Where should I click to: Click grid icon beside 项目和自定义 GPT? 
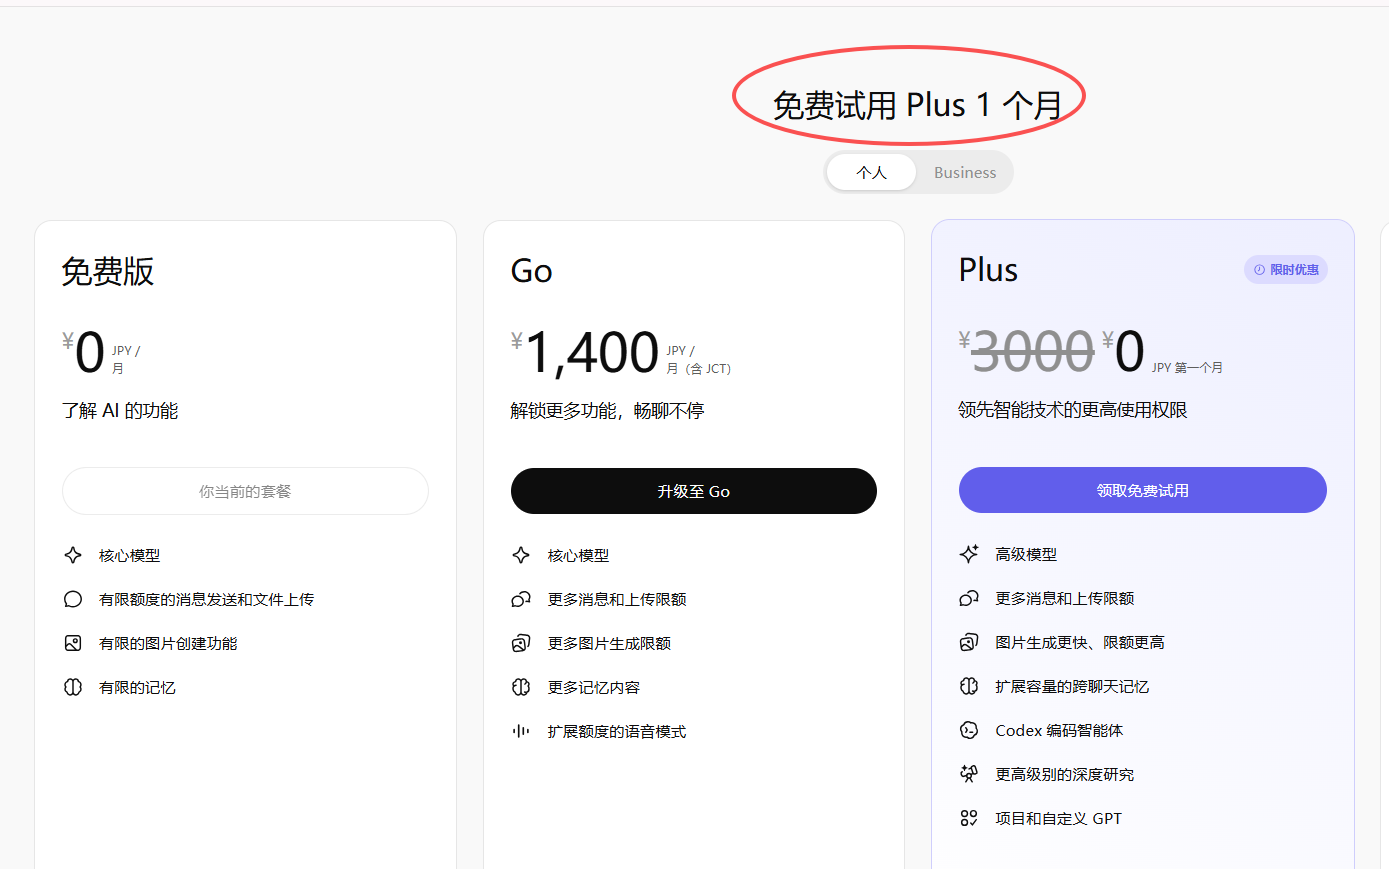pyautogui.click(x=969, y=818)
